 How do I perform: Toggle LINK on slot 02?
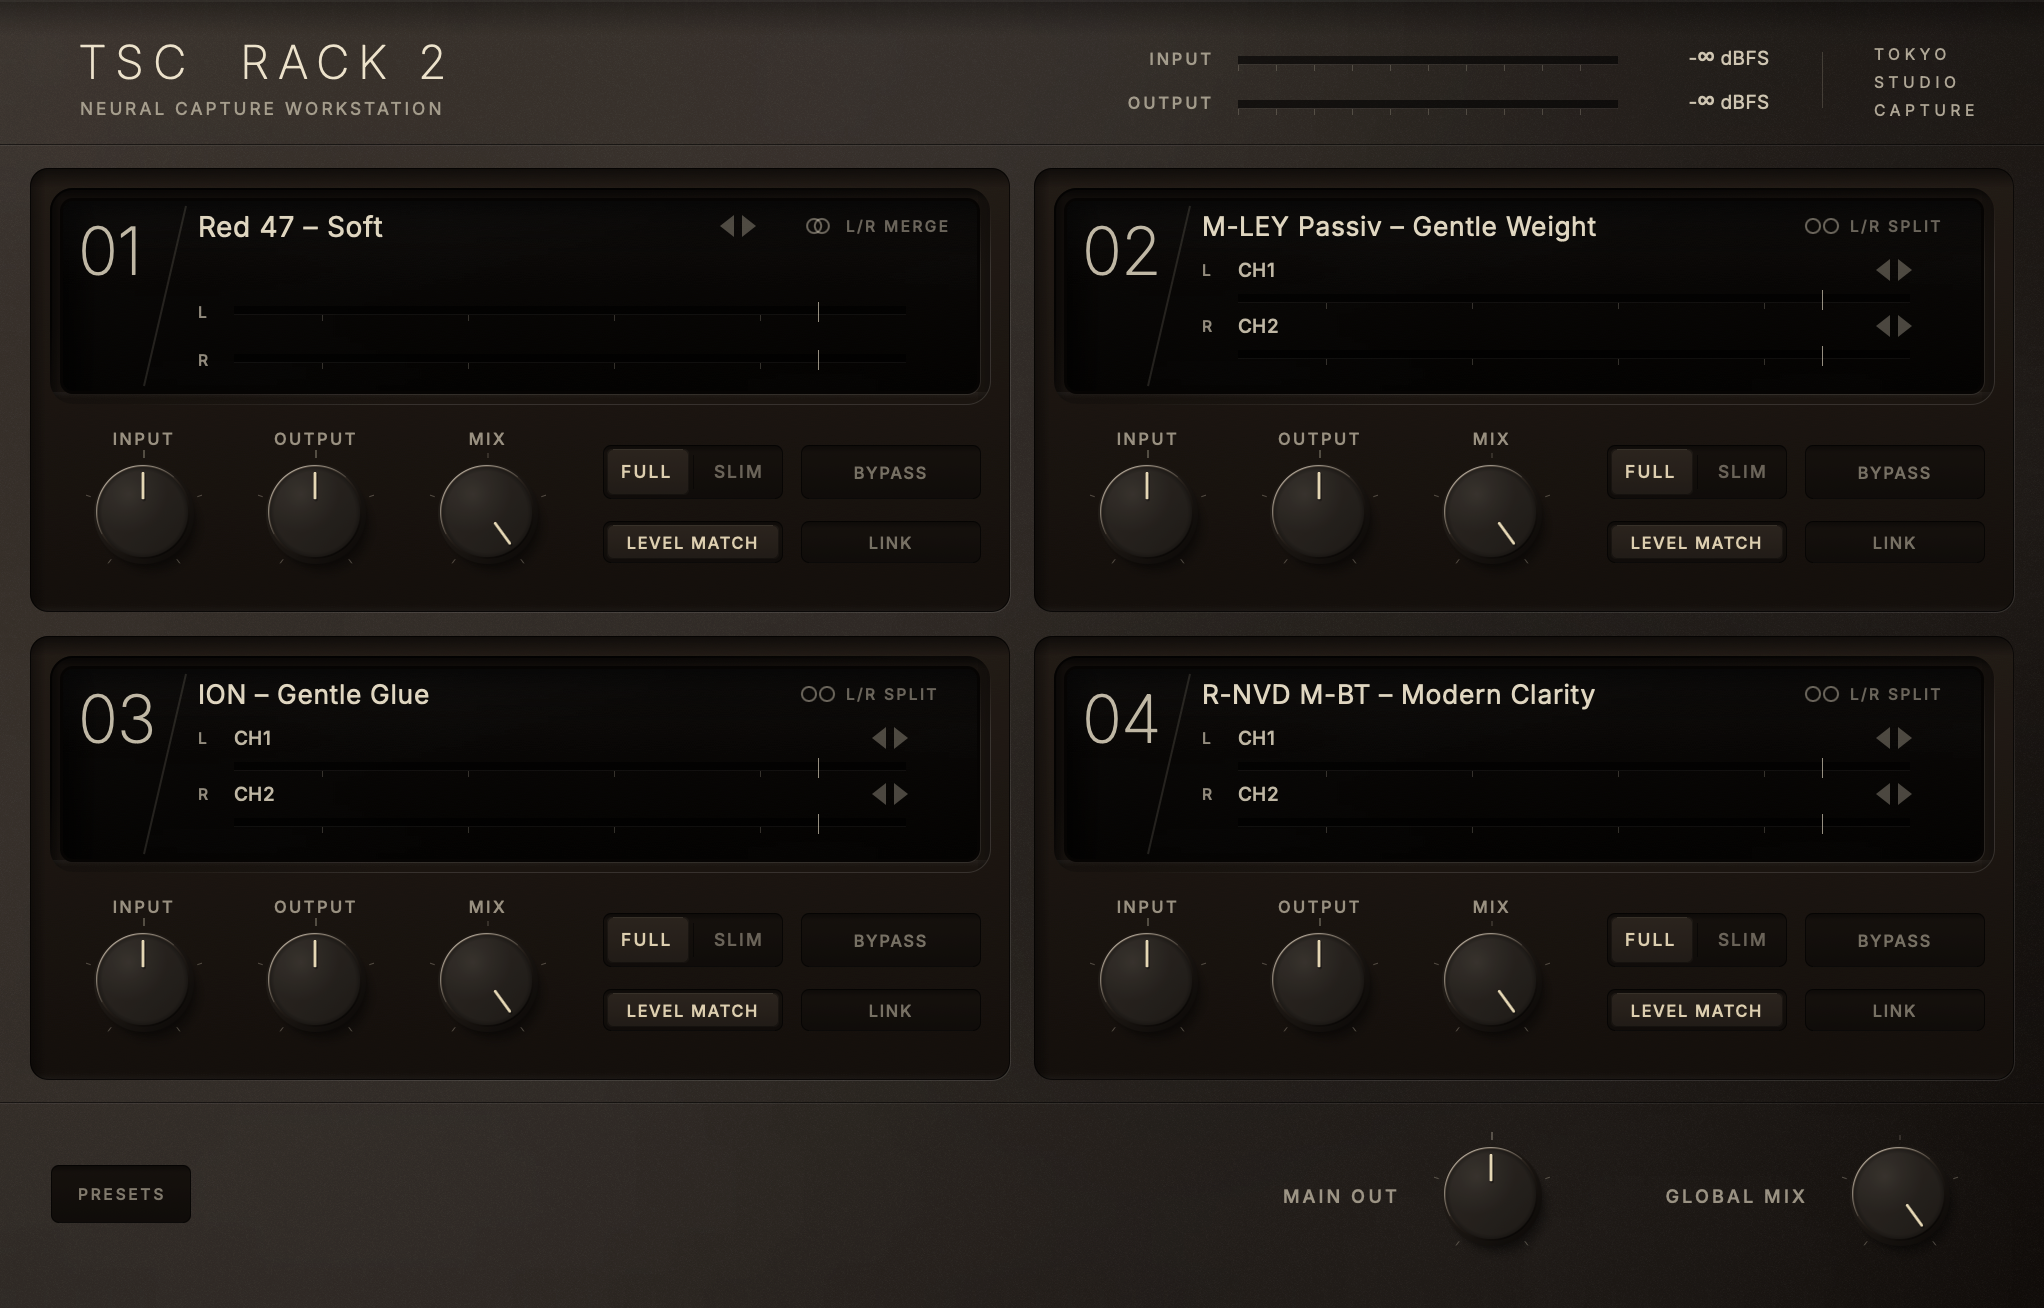[1894, 542]
